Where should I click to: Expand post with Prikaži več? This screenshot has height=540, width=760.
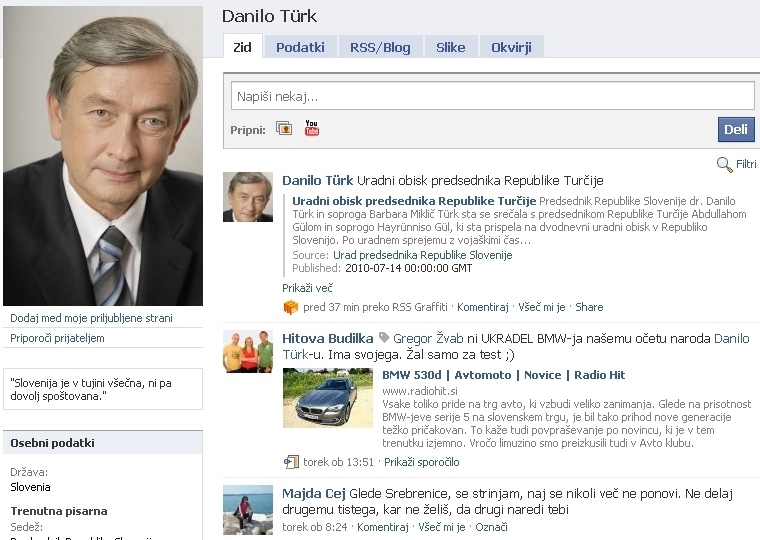(307, 288)
